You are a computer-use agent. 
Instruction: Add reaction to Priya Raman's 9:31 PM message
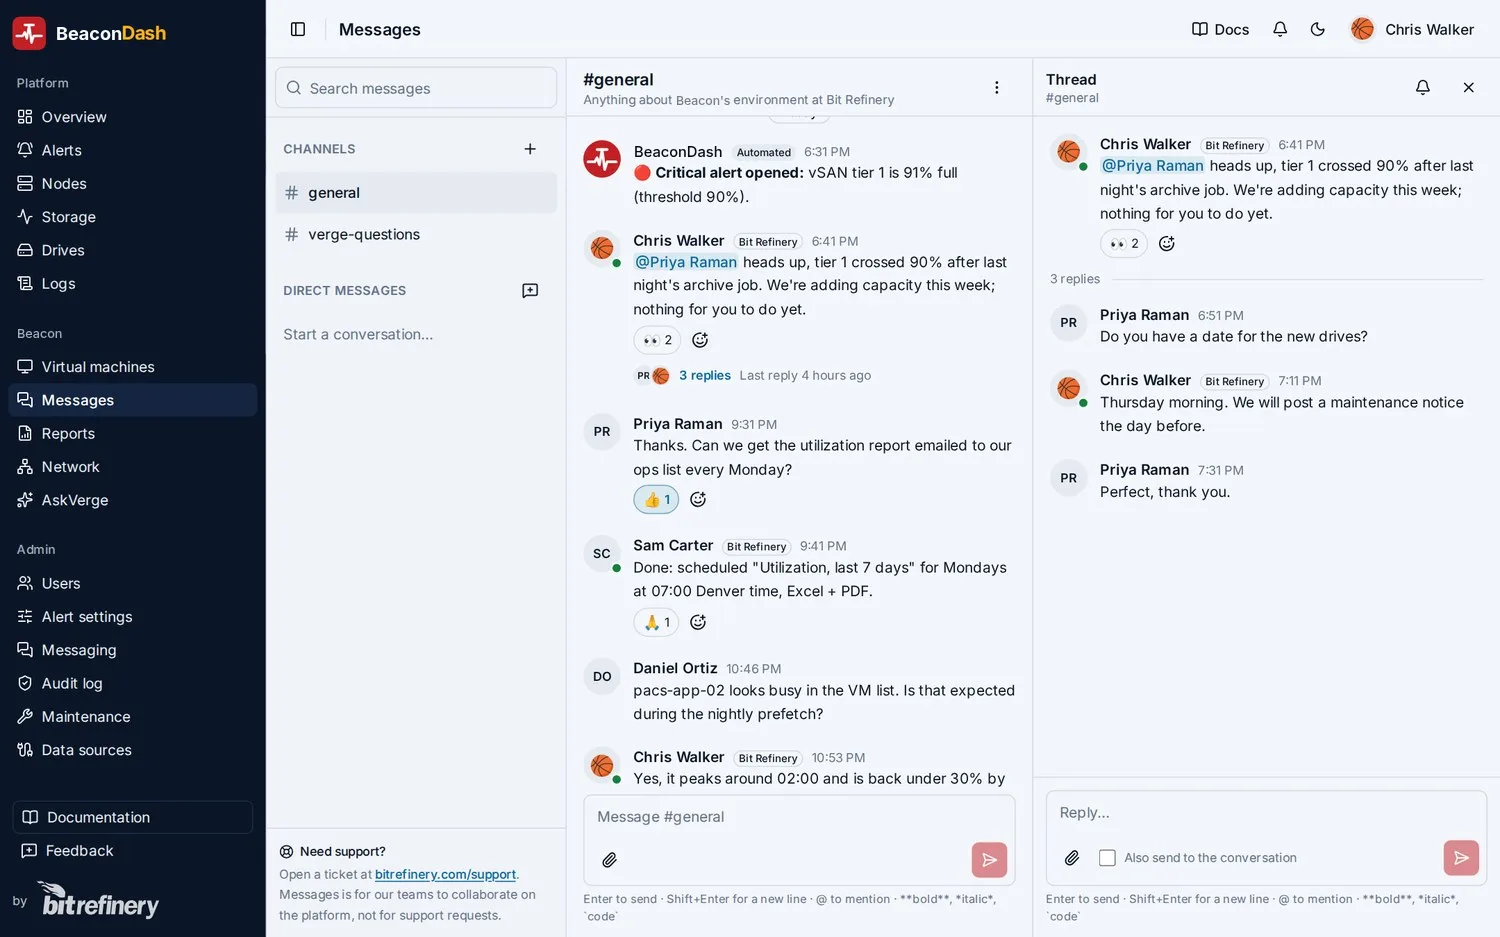698,500
